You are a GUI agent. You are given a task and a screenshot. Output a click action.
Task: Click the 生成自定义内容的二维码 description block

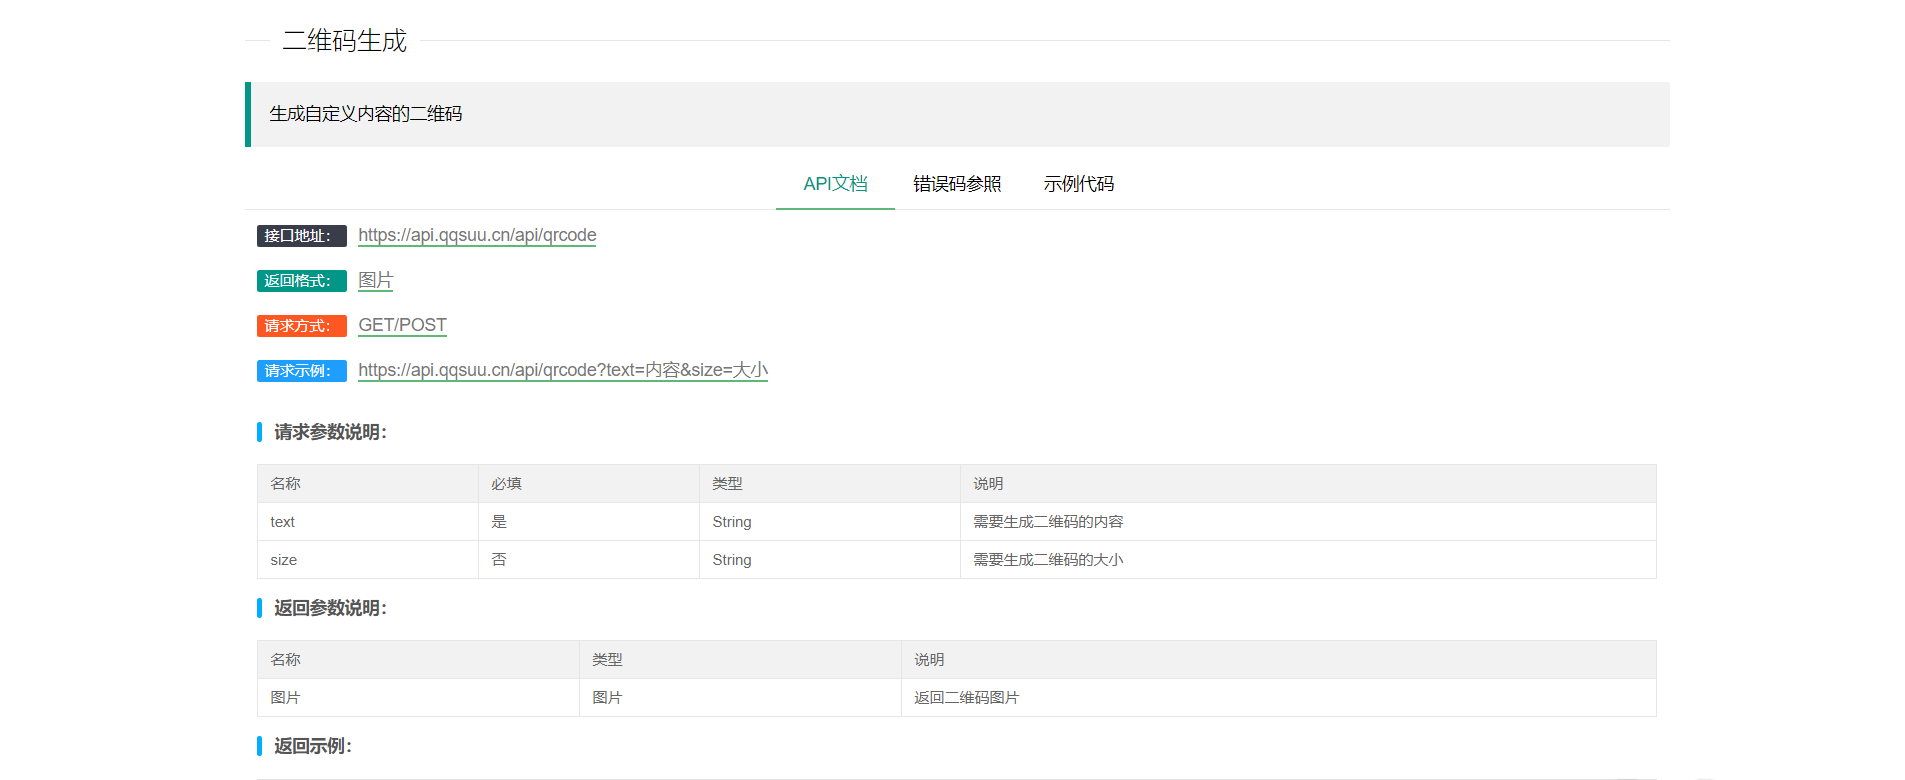(x=366, y=114)
